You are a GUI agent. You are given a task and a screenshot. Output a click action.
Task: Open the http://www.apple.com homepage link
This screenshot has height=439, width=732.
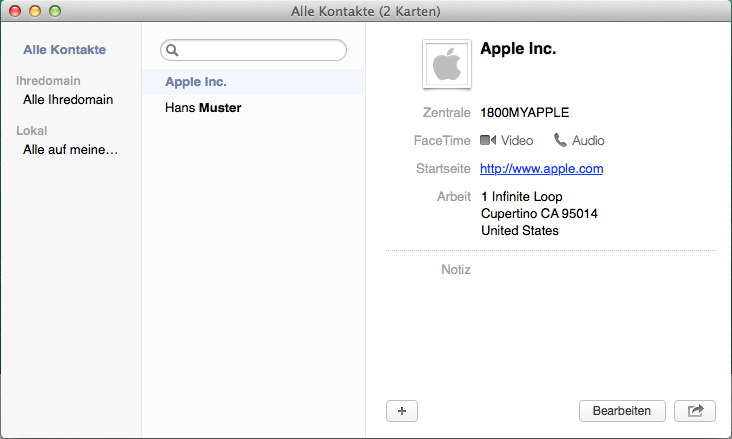point(542,169)
